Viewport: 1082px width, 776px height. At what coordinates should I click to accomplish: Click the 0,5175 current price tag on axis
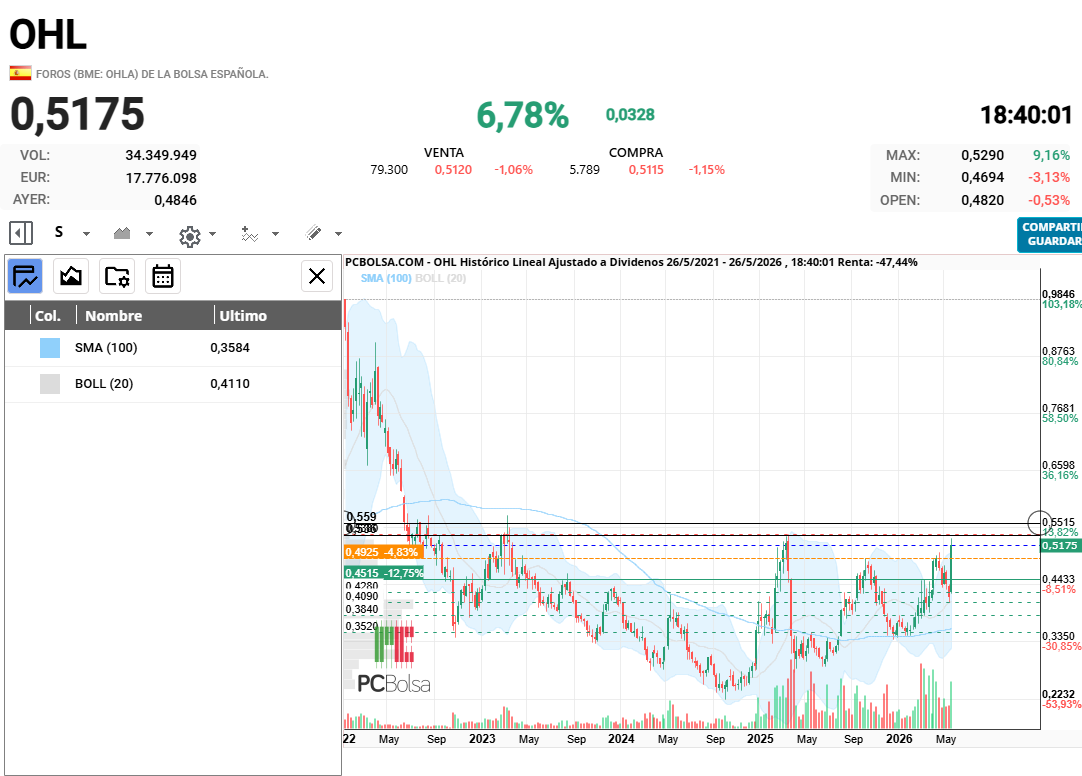[x=1060, y=546]
